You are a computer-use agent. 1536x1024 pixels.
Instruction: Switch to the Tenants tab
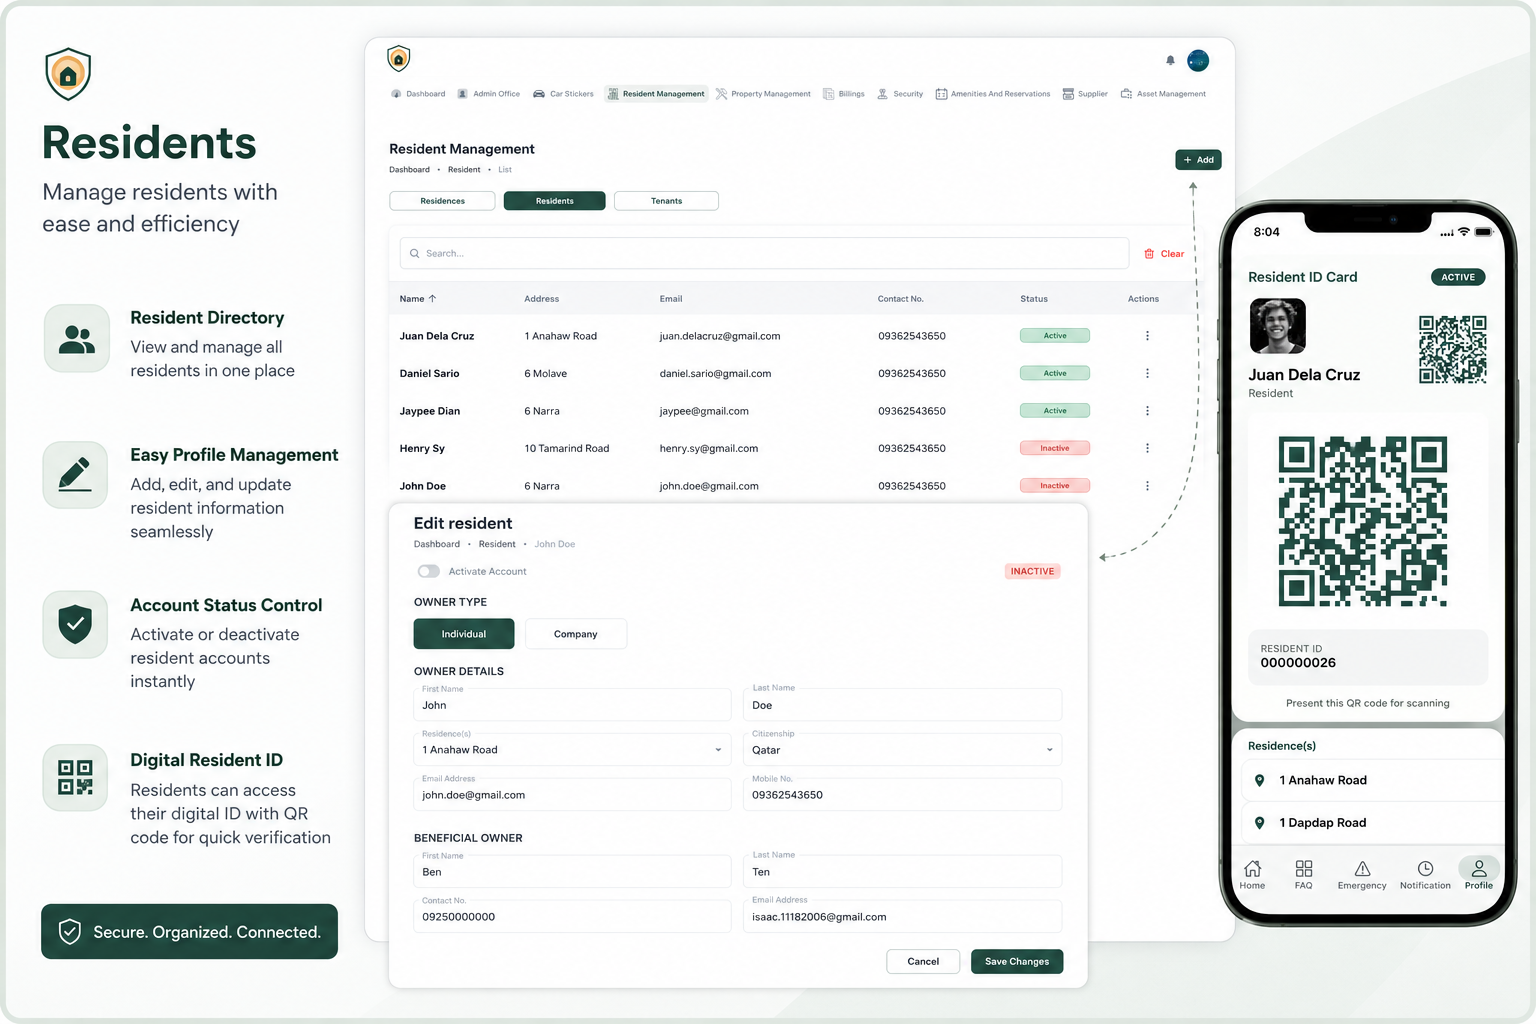(x=666, y=201)
